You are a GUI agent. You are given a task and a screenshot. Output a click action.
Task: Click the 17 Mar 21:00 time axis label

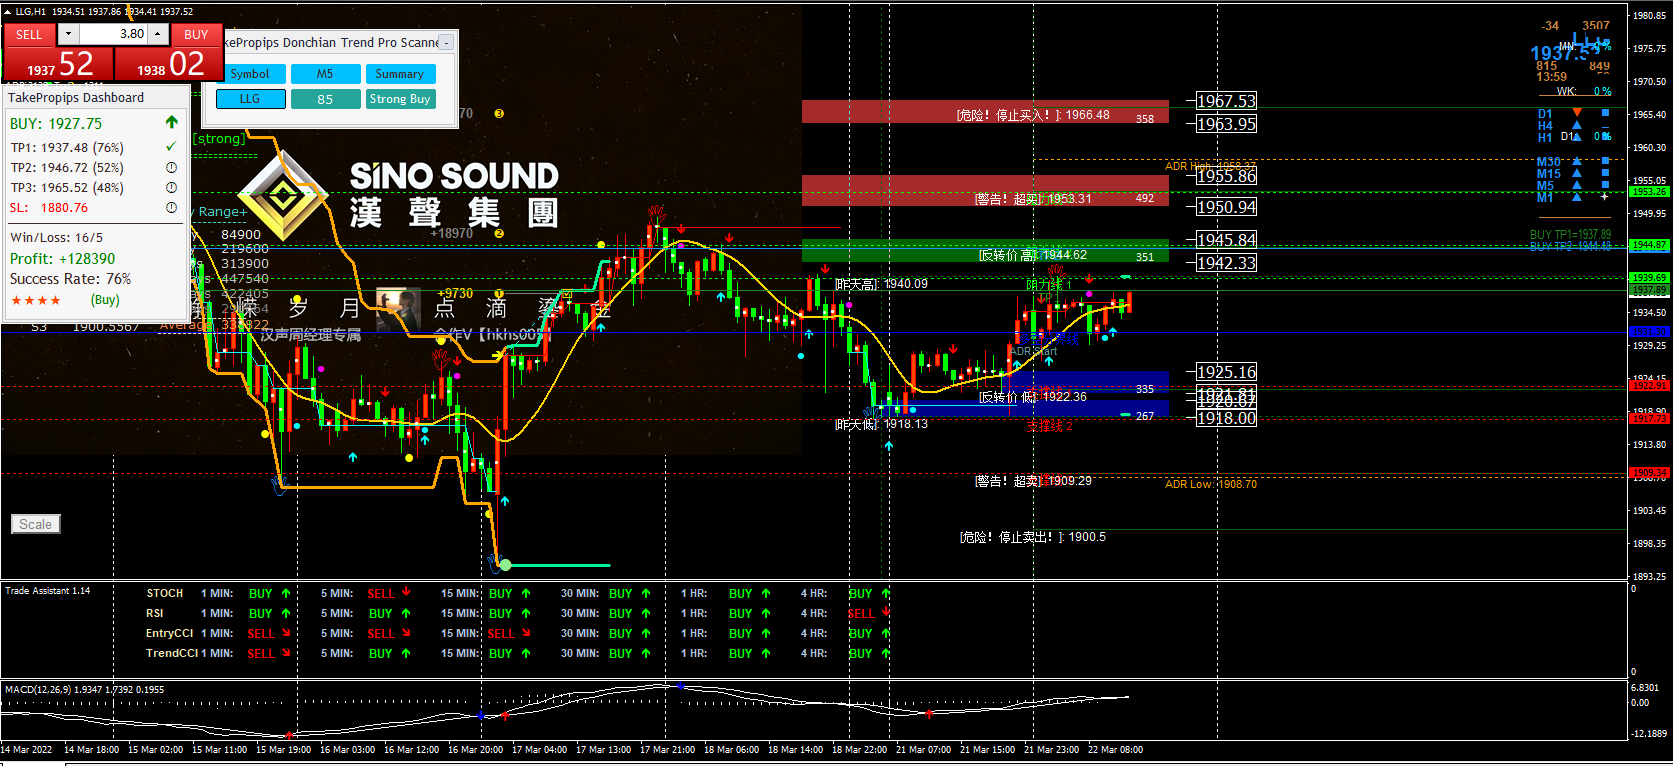668,750
